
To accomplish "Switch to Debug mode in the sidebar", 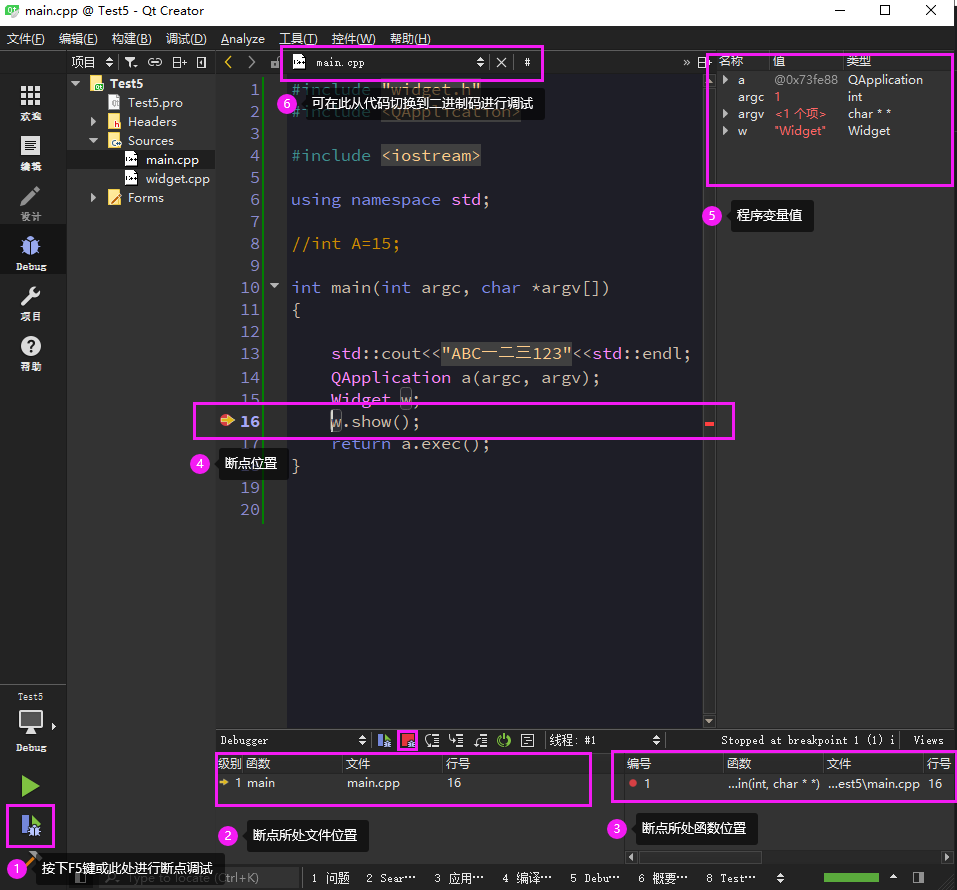I will [x=31, y=243].
